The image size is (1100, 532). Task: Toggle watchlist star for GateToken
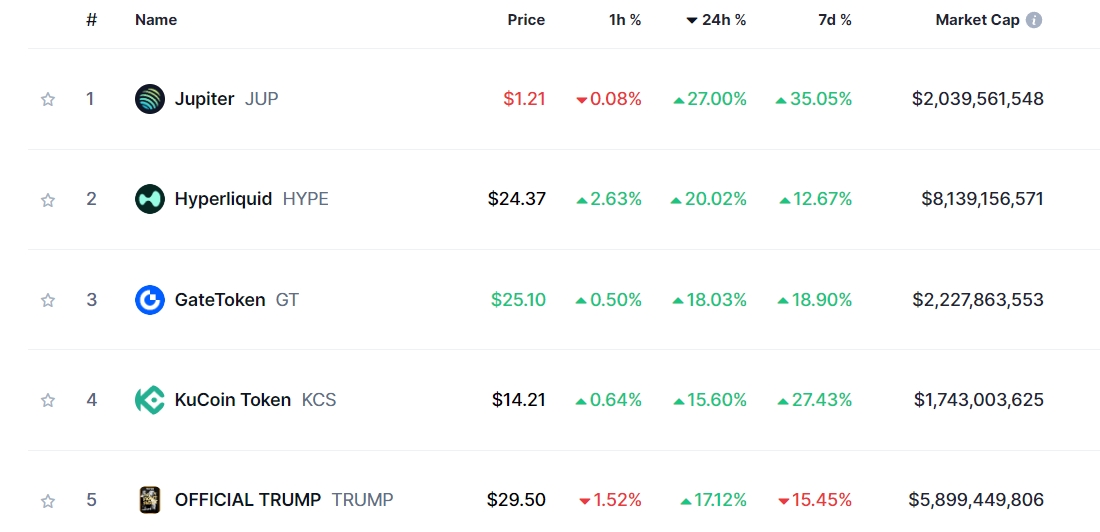pyautogui.click(x=48, y=300)
